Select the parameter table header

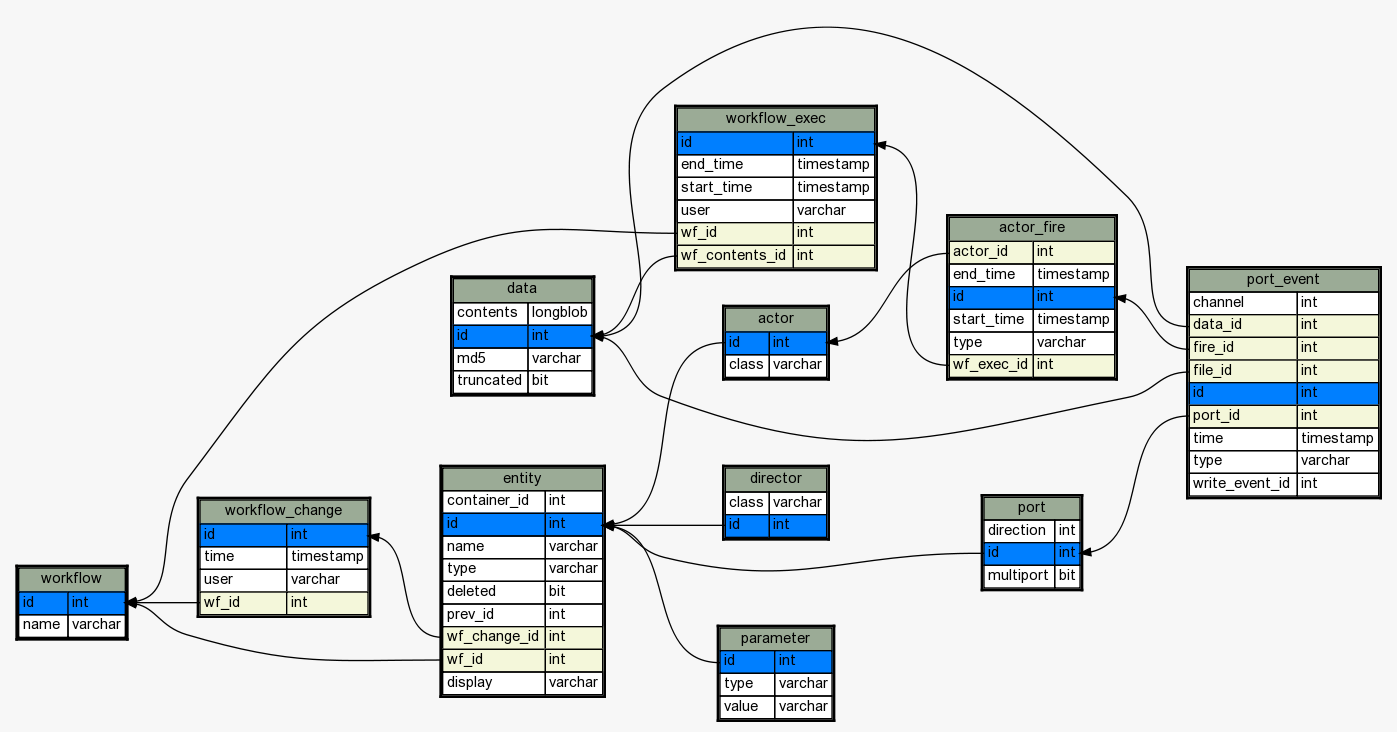pyautogui.click(x=776, y=638)
